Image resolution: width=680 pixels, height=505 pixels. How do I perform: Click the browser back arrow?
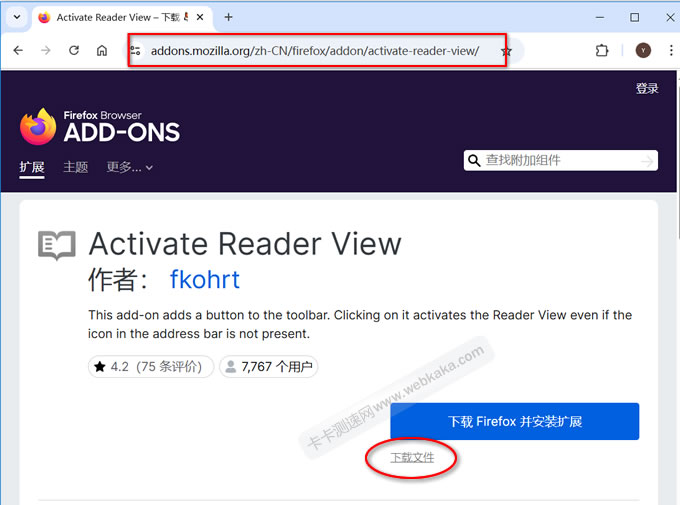tap(18, 51)
